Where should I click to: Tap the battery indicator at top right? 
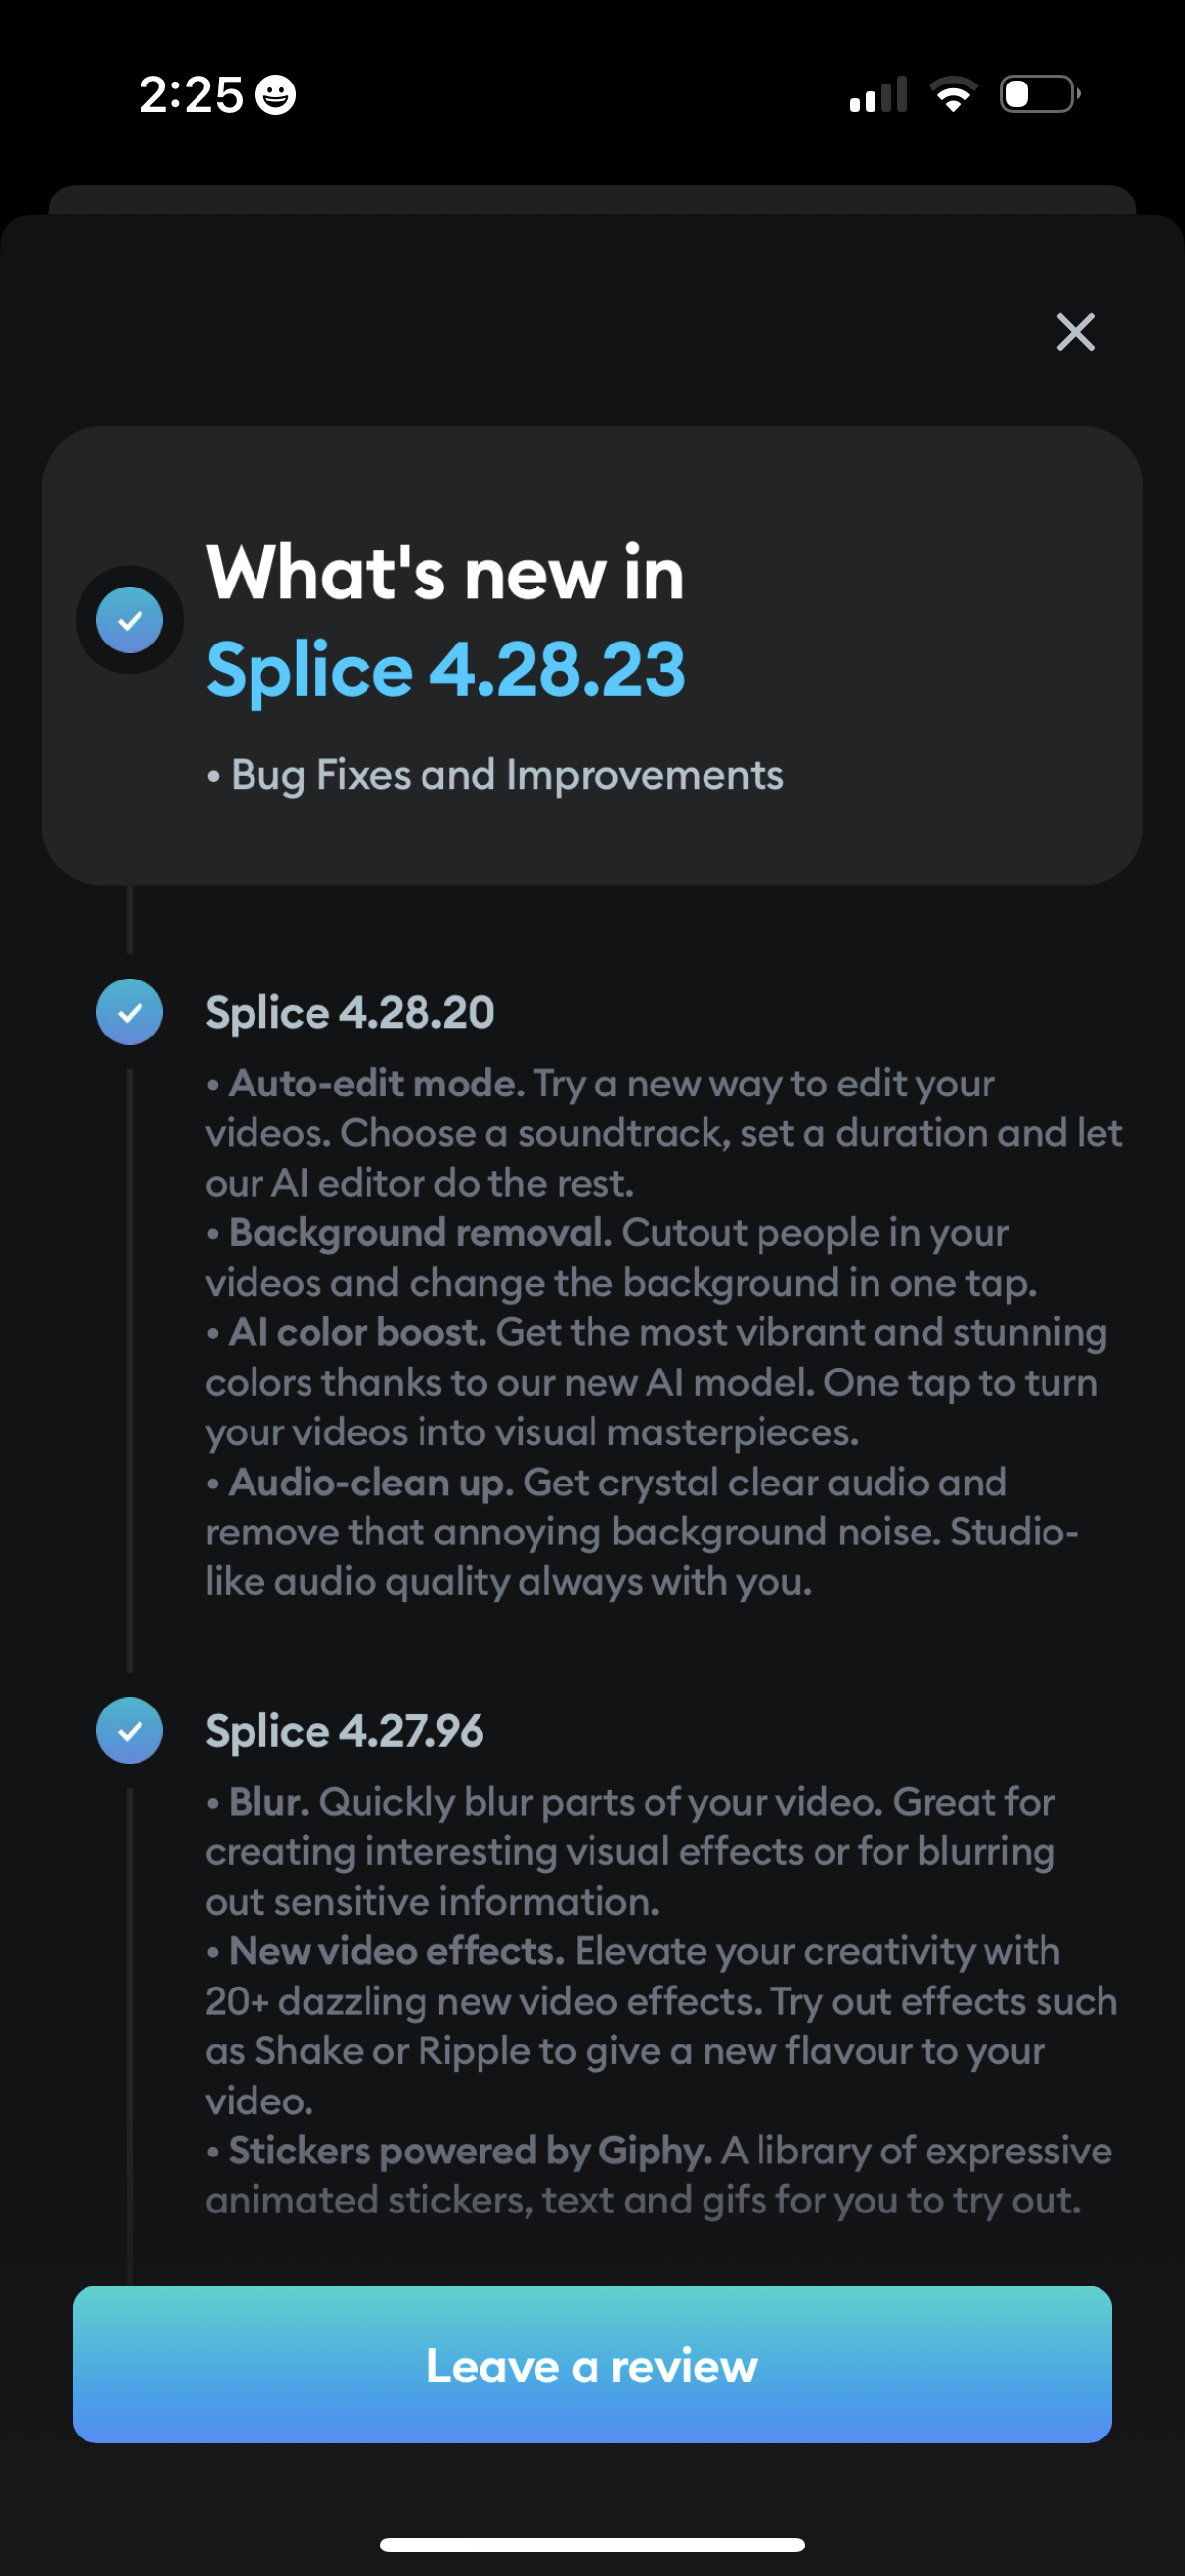1037,93
